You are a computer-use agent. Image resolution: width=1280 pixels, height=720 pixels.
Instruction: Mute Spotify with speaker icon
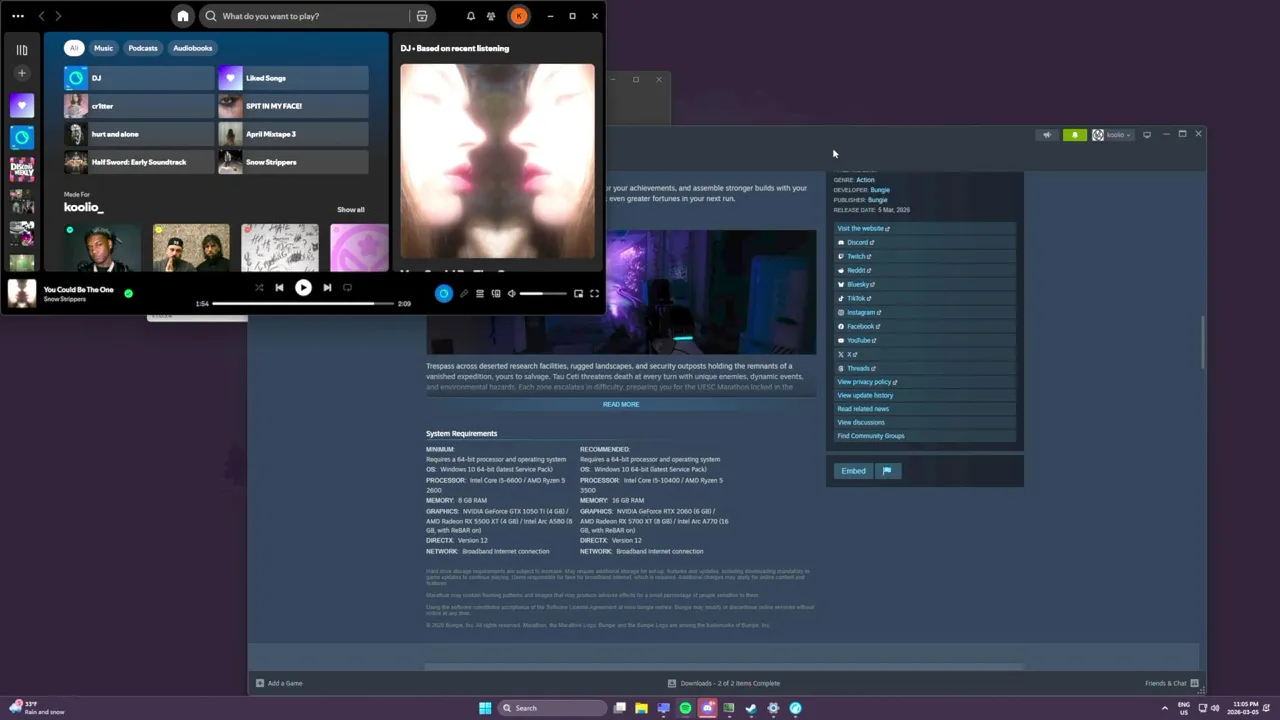(x=512, y=294)
